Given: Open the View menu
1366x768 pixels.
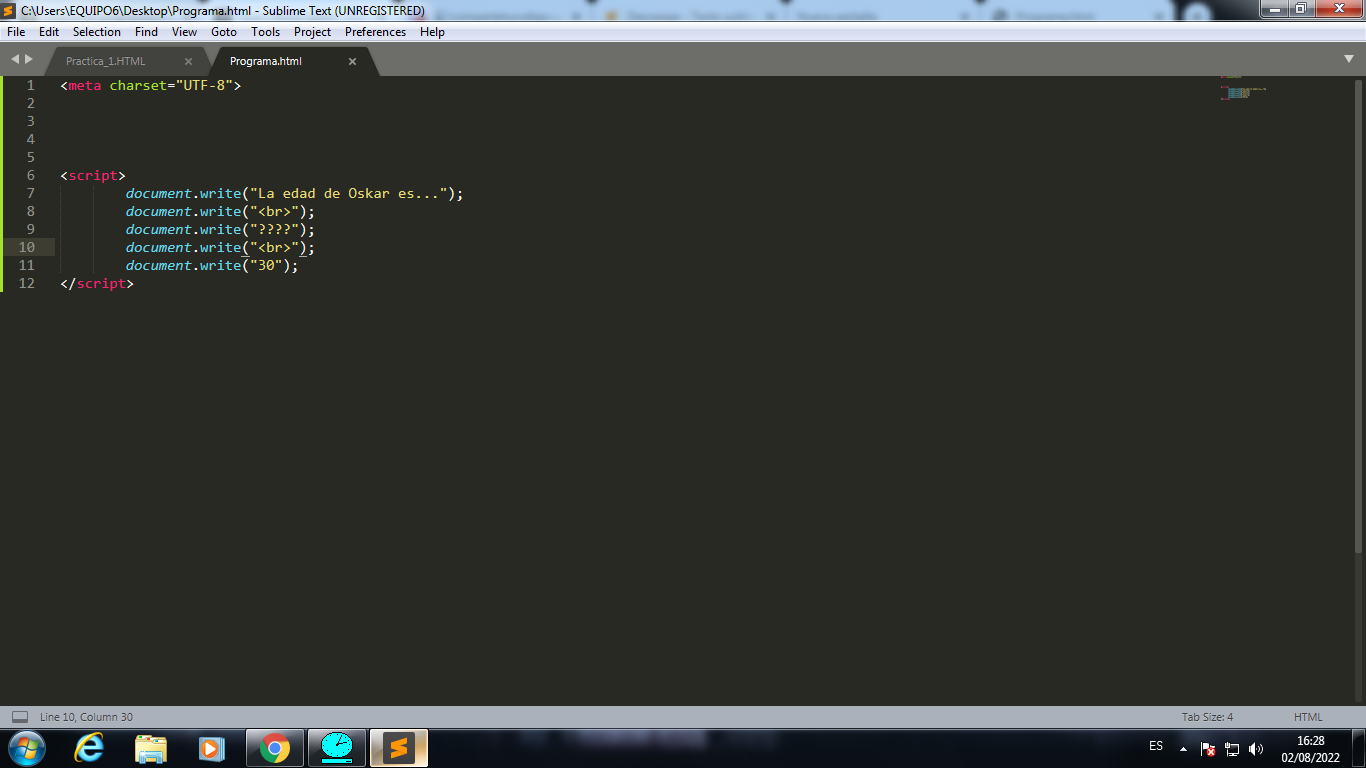Looking at the screenshot, I should tap(184, 32).
